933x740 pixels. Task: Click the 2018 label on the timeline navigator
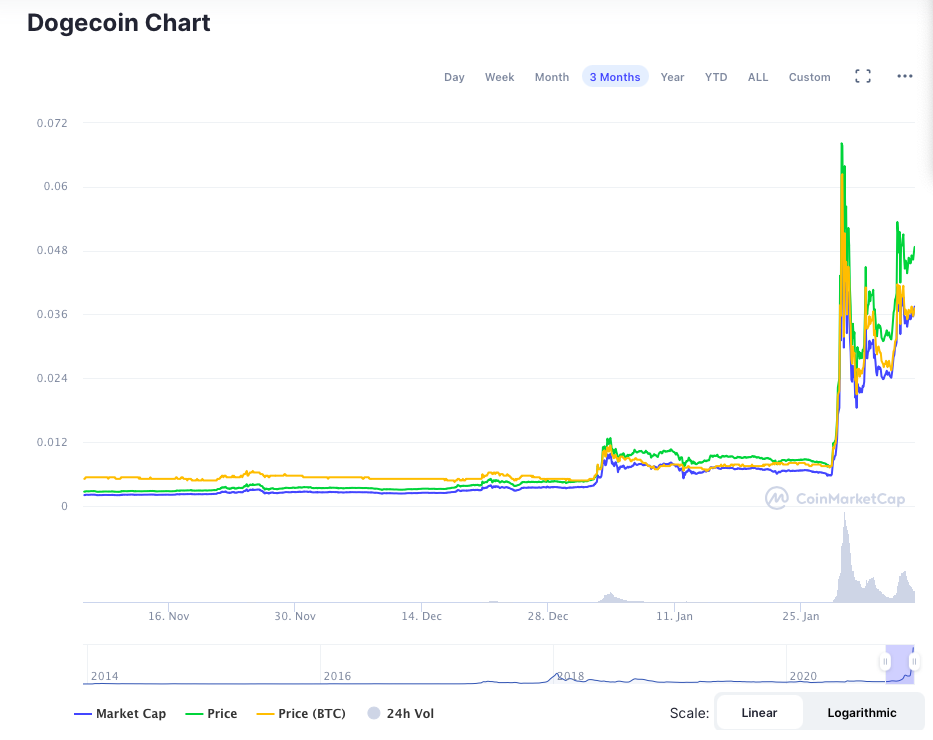pos(571,676)
